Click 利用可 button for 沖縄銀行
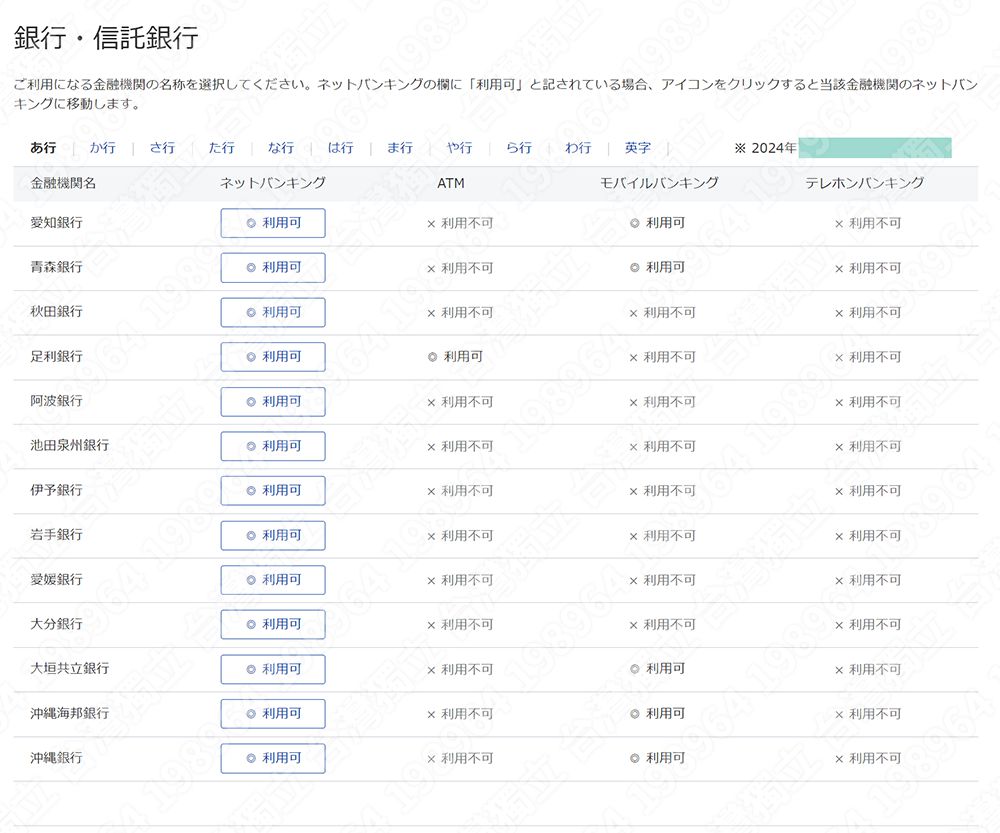Viewport: 1000px width, 833px height. pos(273,758)
